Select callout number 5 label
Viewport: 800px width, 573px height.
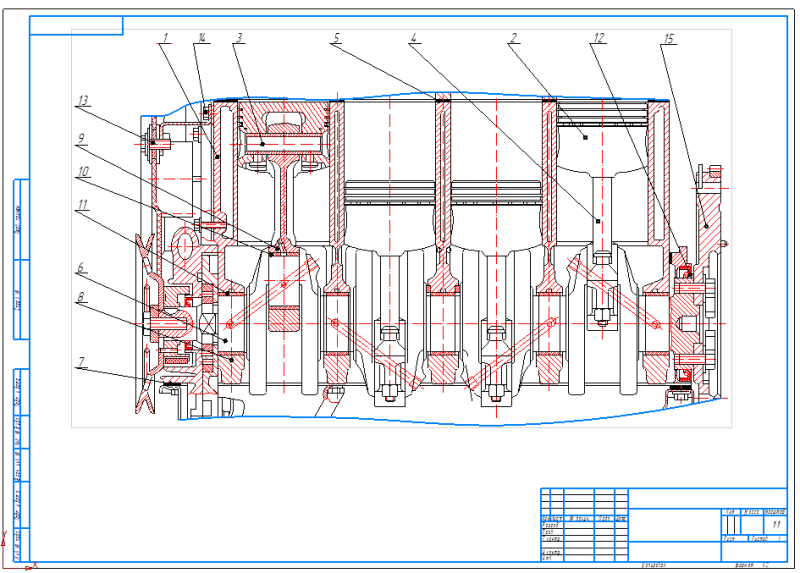point(336,37)
